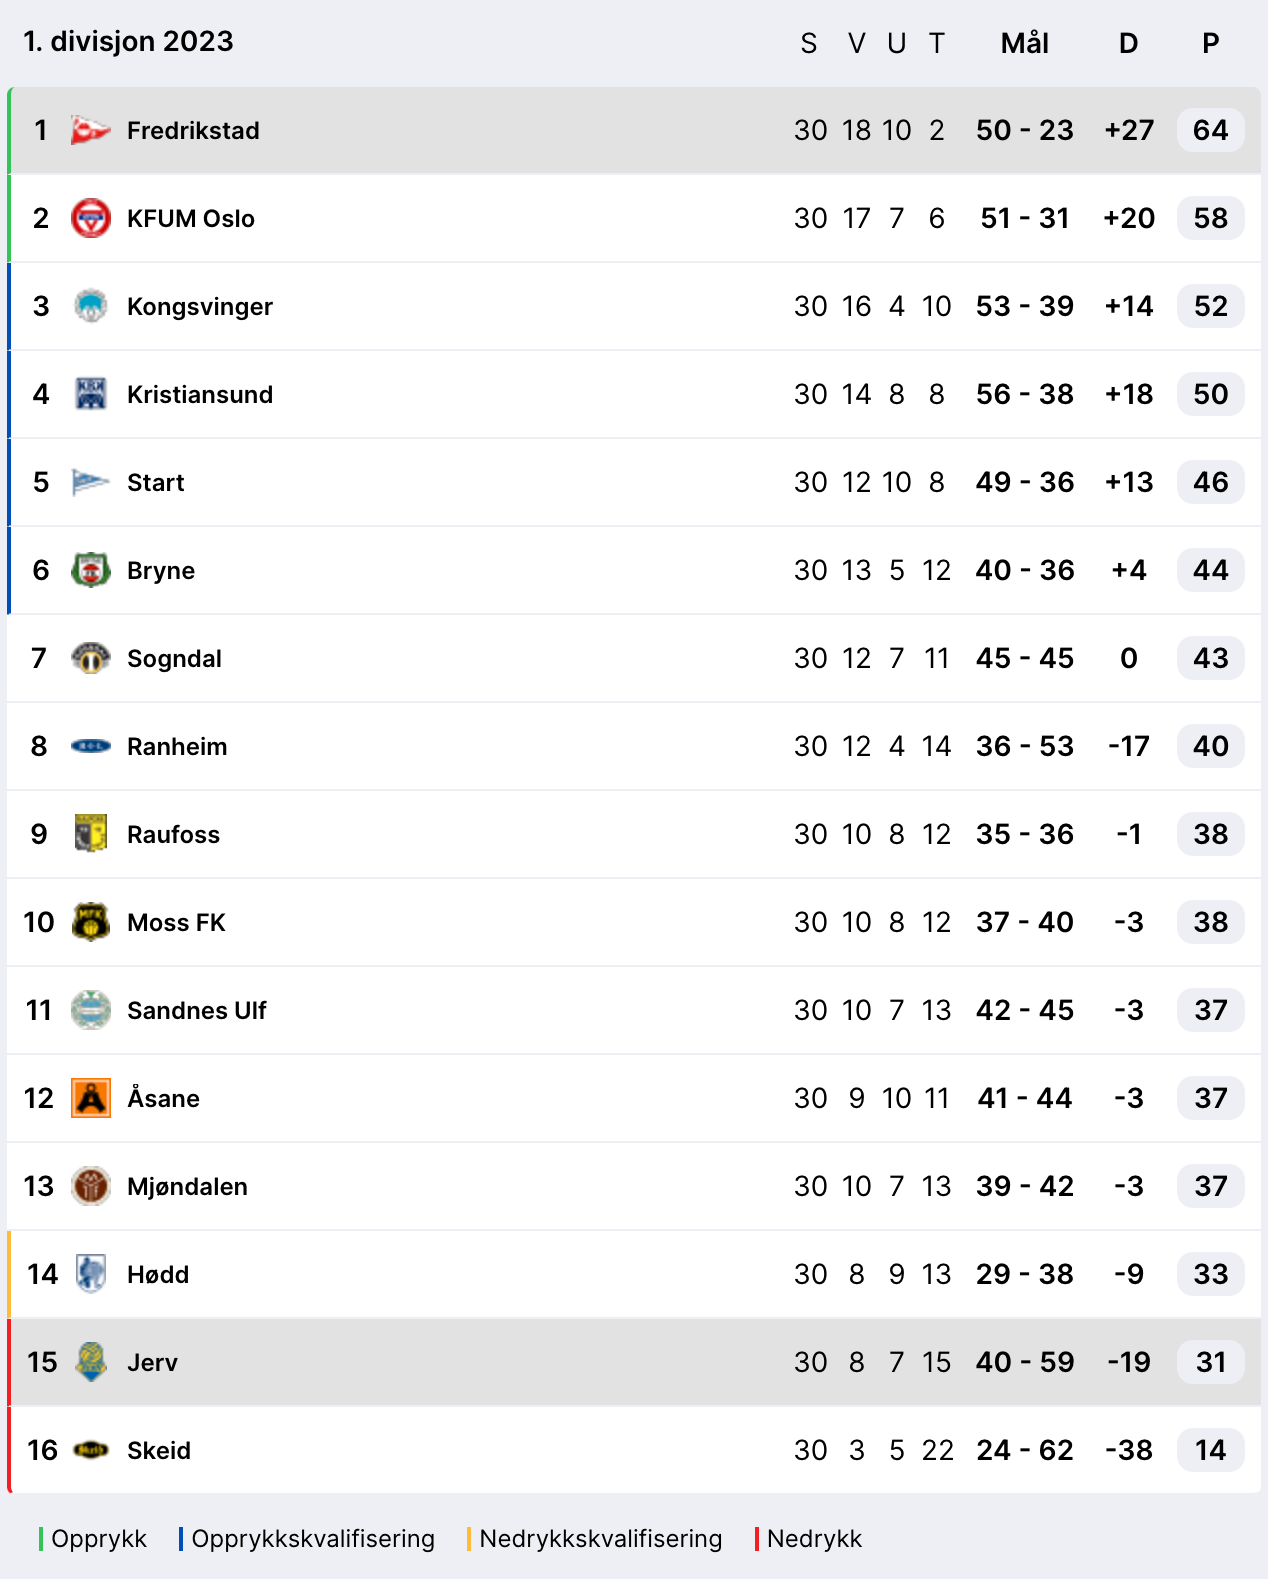Click the P points column header
The image size is (1268, 1579).
[1210, 43]
